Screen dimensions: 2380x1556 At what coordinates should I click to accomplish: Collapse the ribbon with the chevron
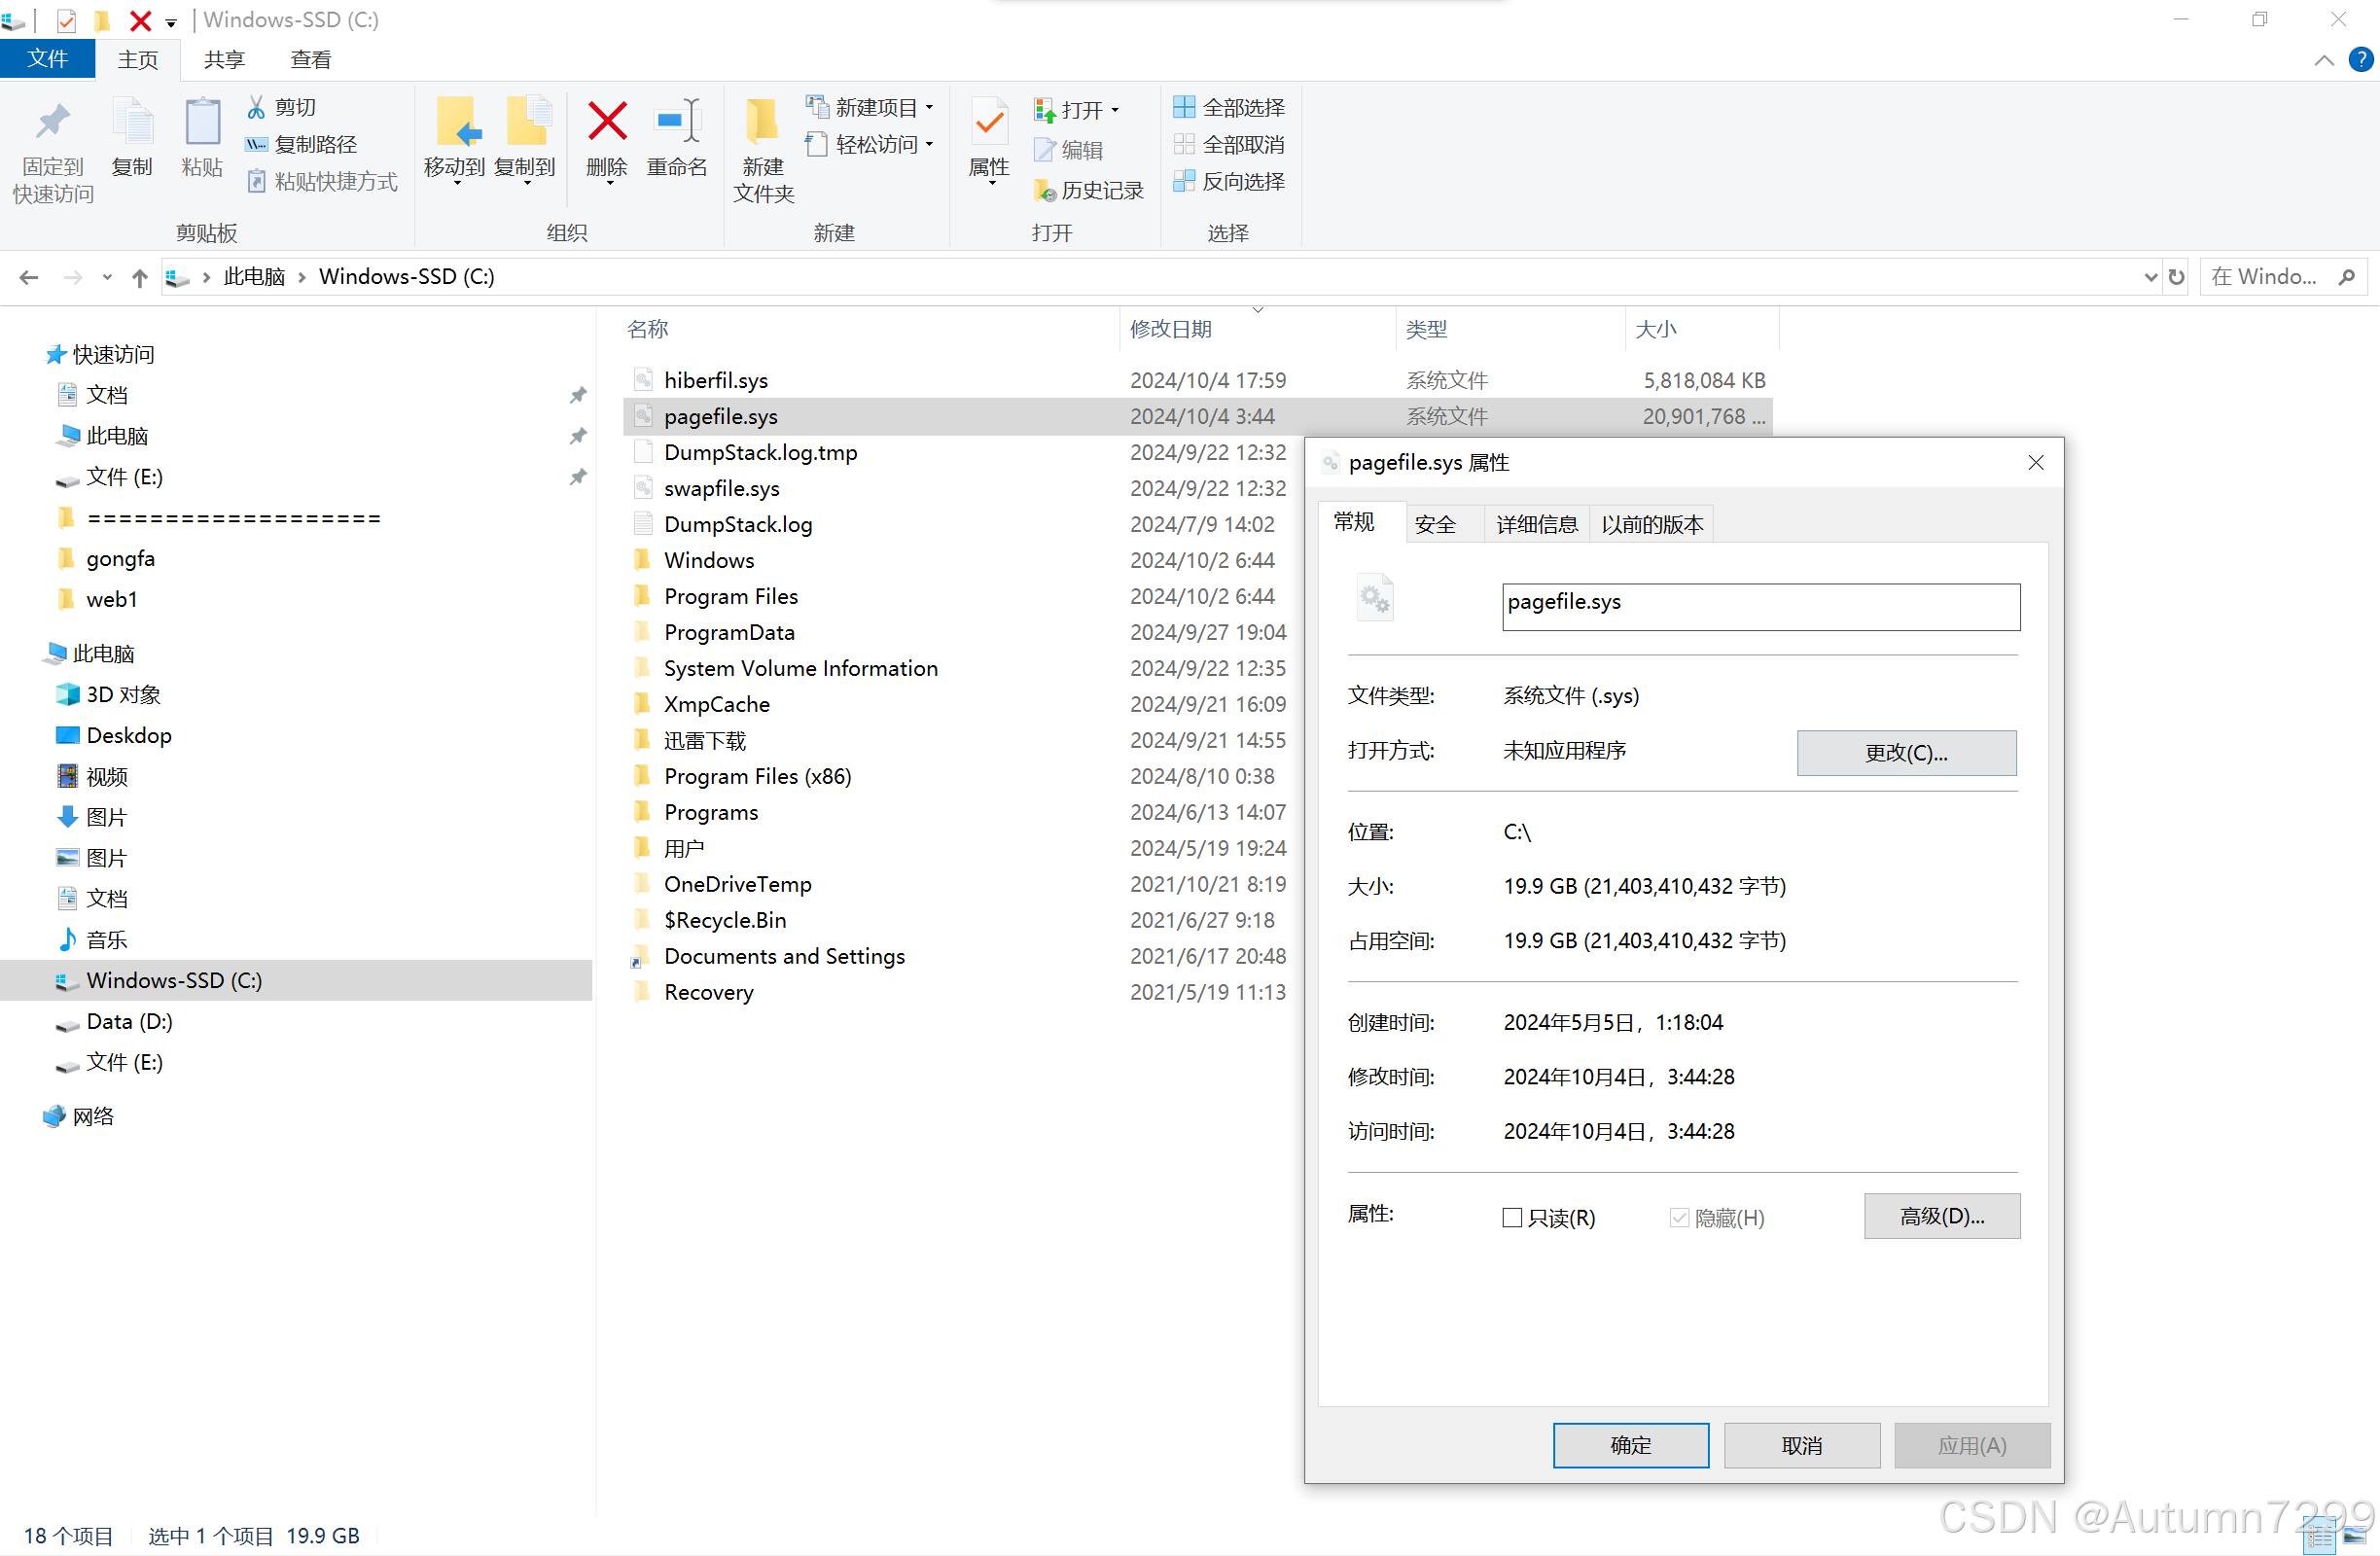click(2324, 60)
